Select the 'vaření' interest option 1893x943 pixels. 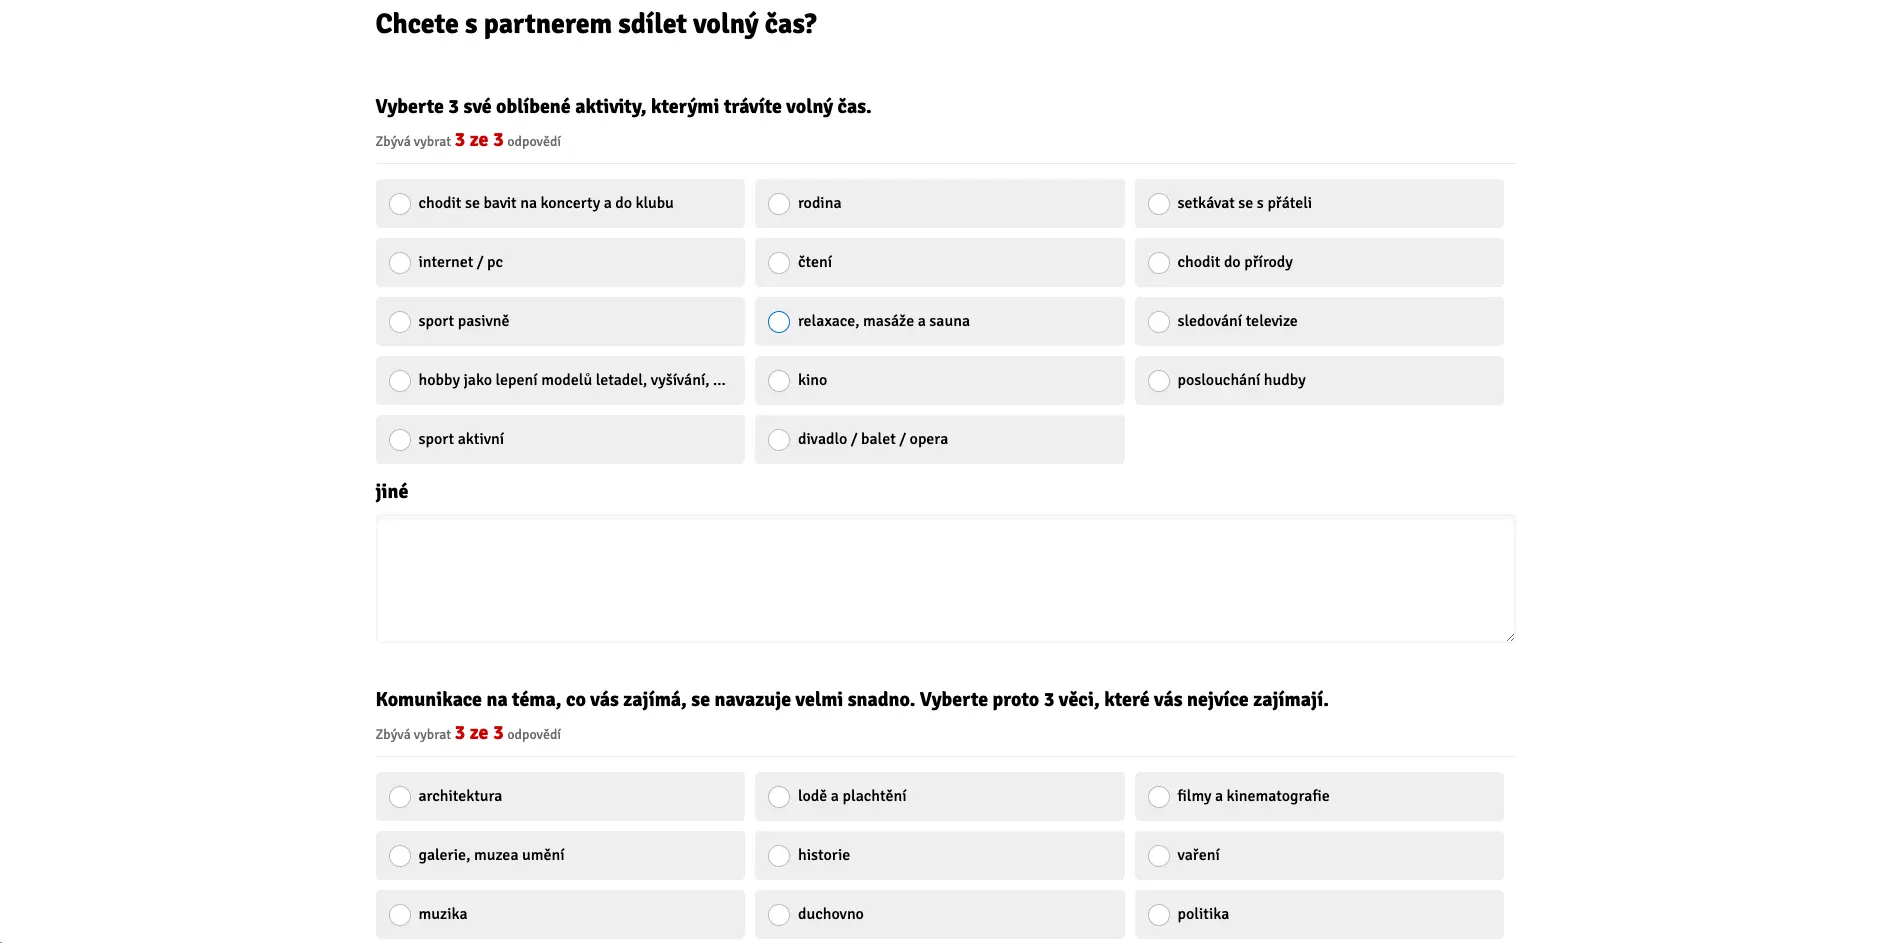(x=1319, y=855)
